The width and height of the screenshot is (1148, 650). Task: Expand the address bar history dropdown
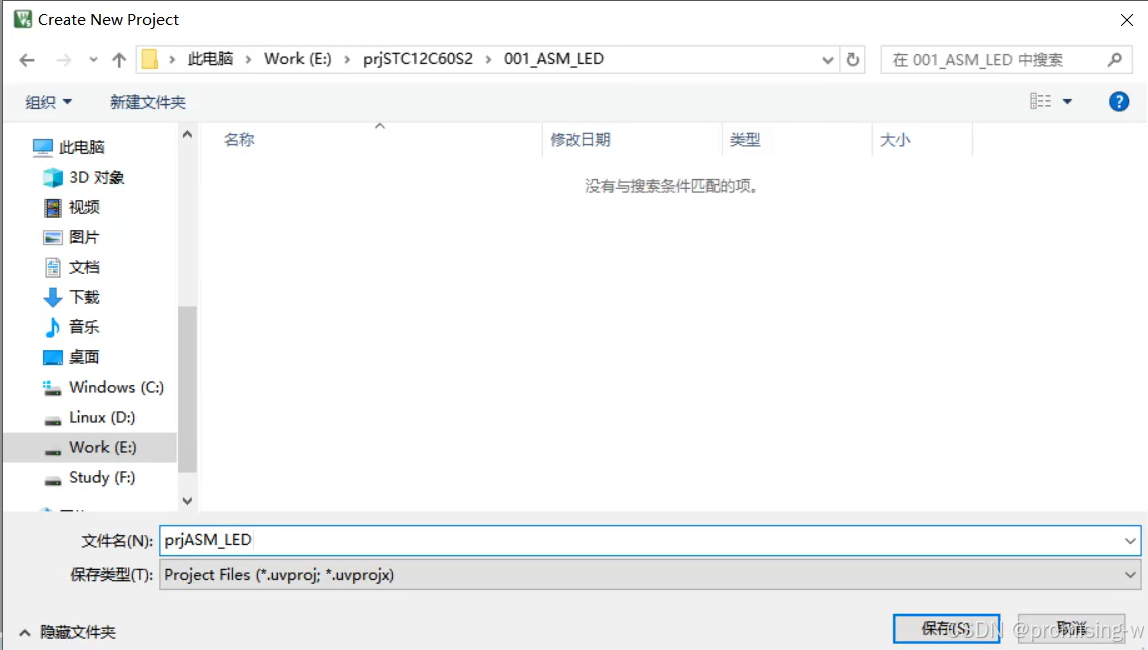pos(827,60)
